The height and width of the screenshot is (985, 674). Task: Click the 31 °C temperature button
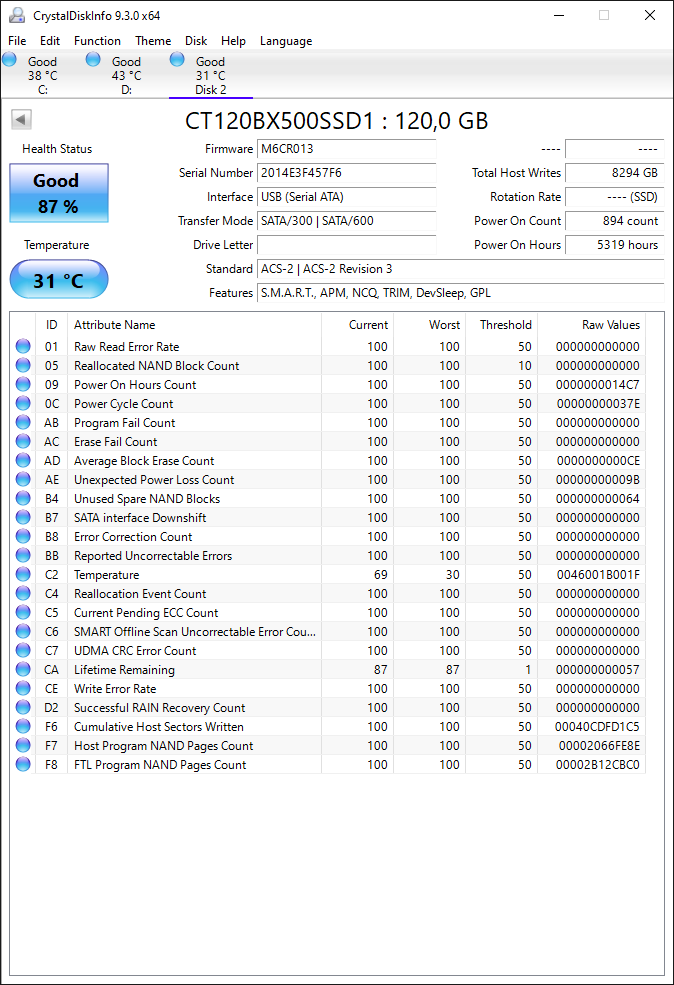59,280
